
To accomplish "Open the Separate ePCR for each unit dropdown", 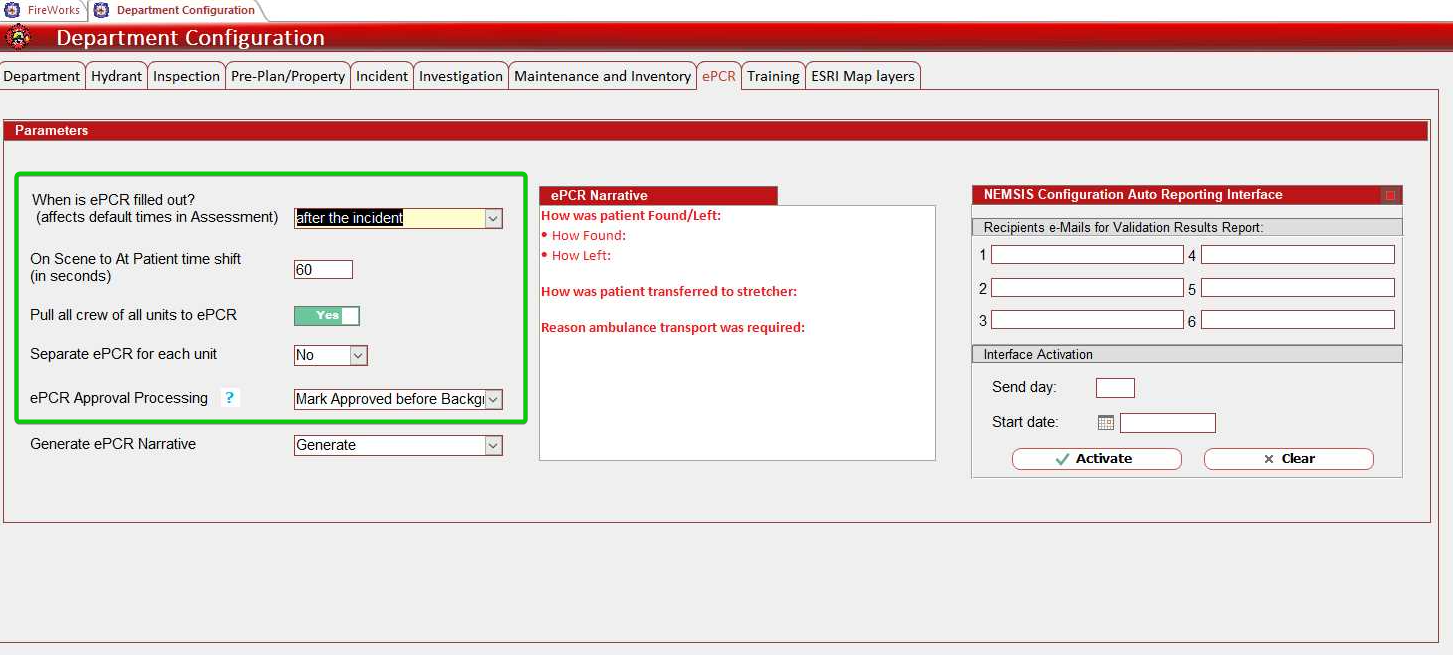I will tap(359, 354).
